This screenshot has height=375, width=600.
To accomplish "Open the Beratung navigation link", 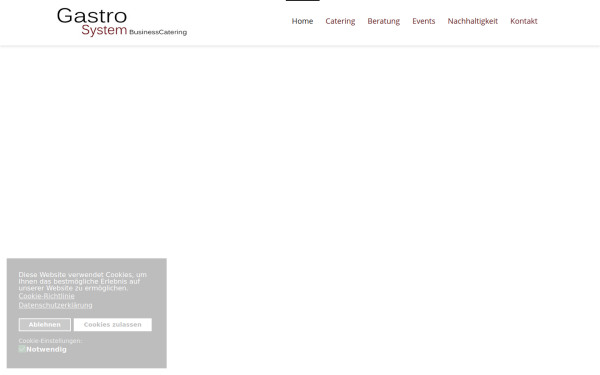I will (383, 21).
